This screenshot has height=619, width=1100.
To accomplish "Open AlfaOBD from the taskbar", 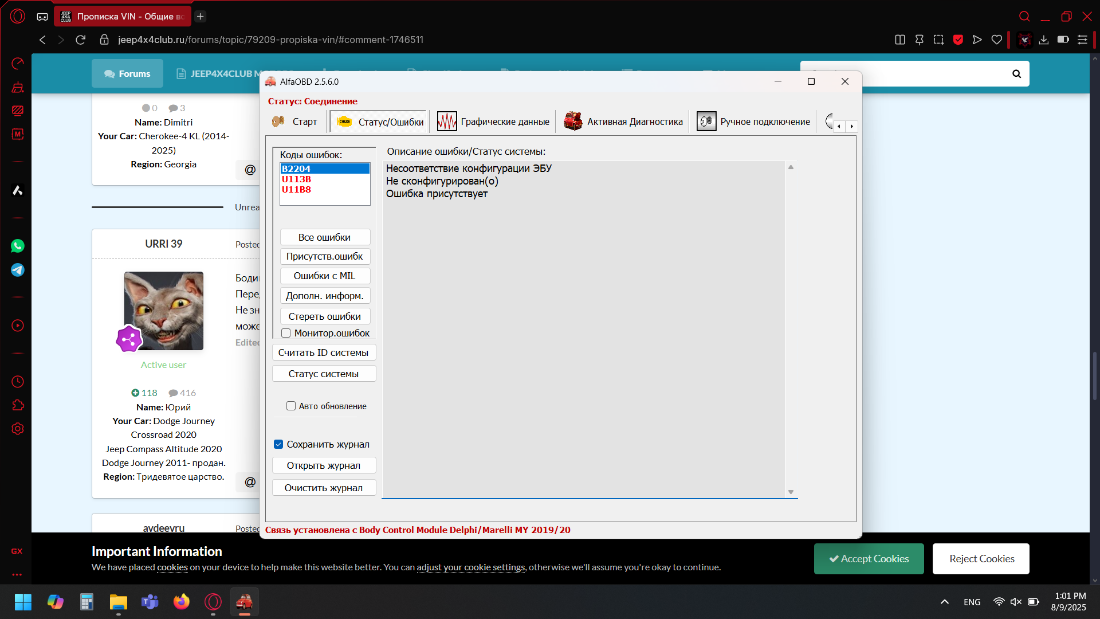I will click(x=244, y=602).
